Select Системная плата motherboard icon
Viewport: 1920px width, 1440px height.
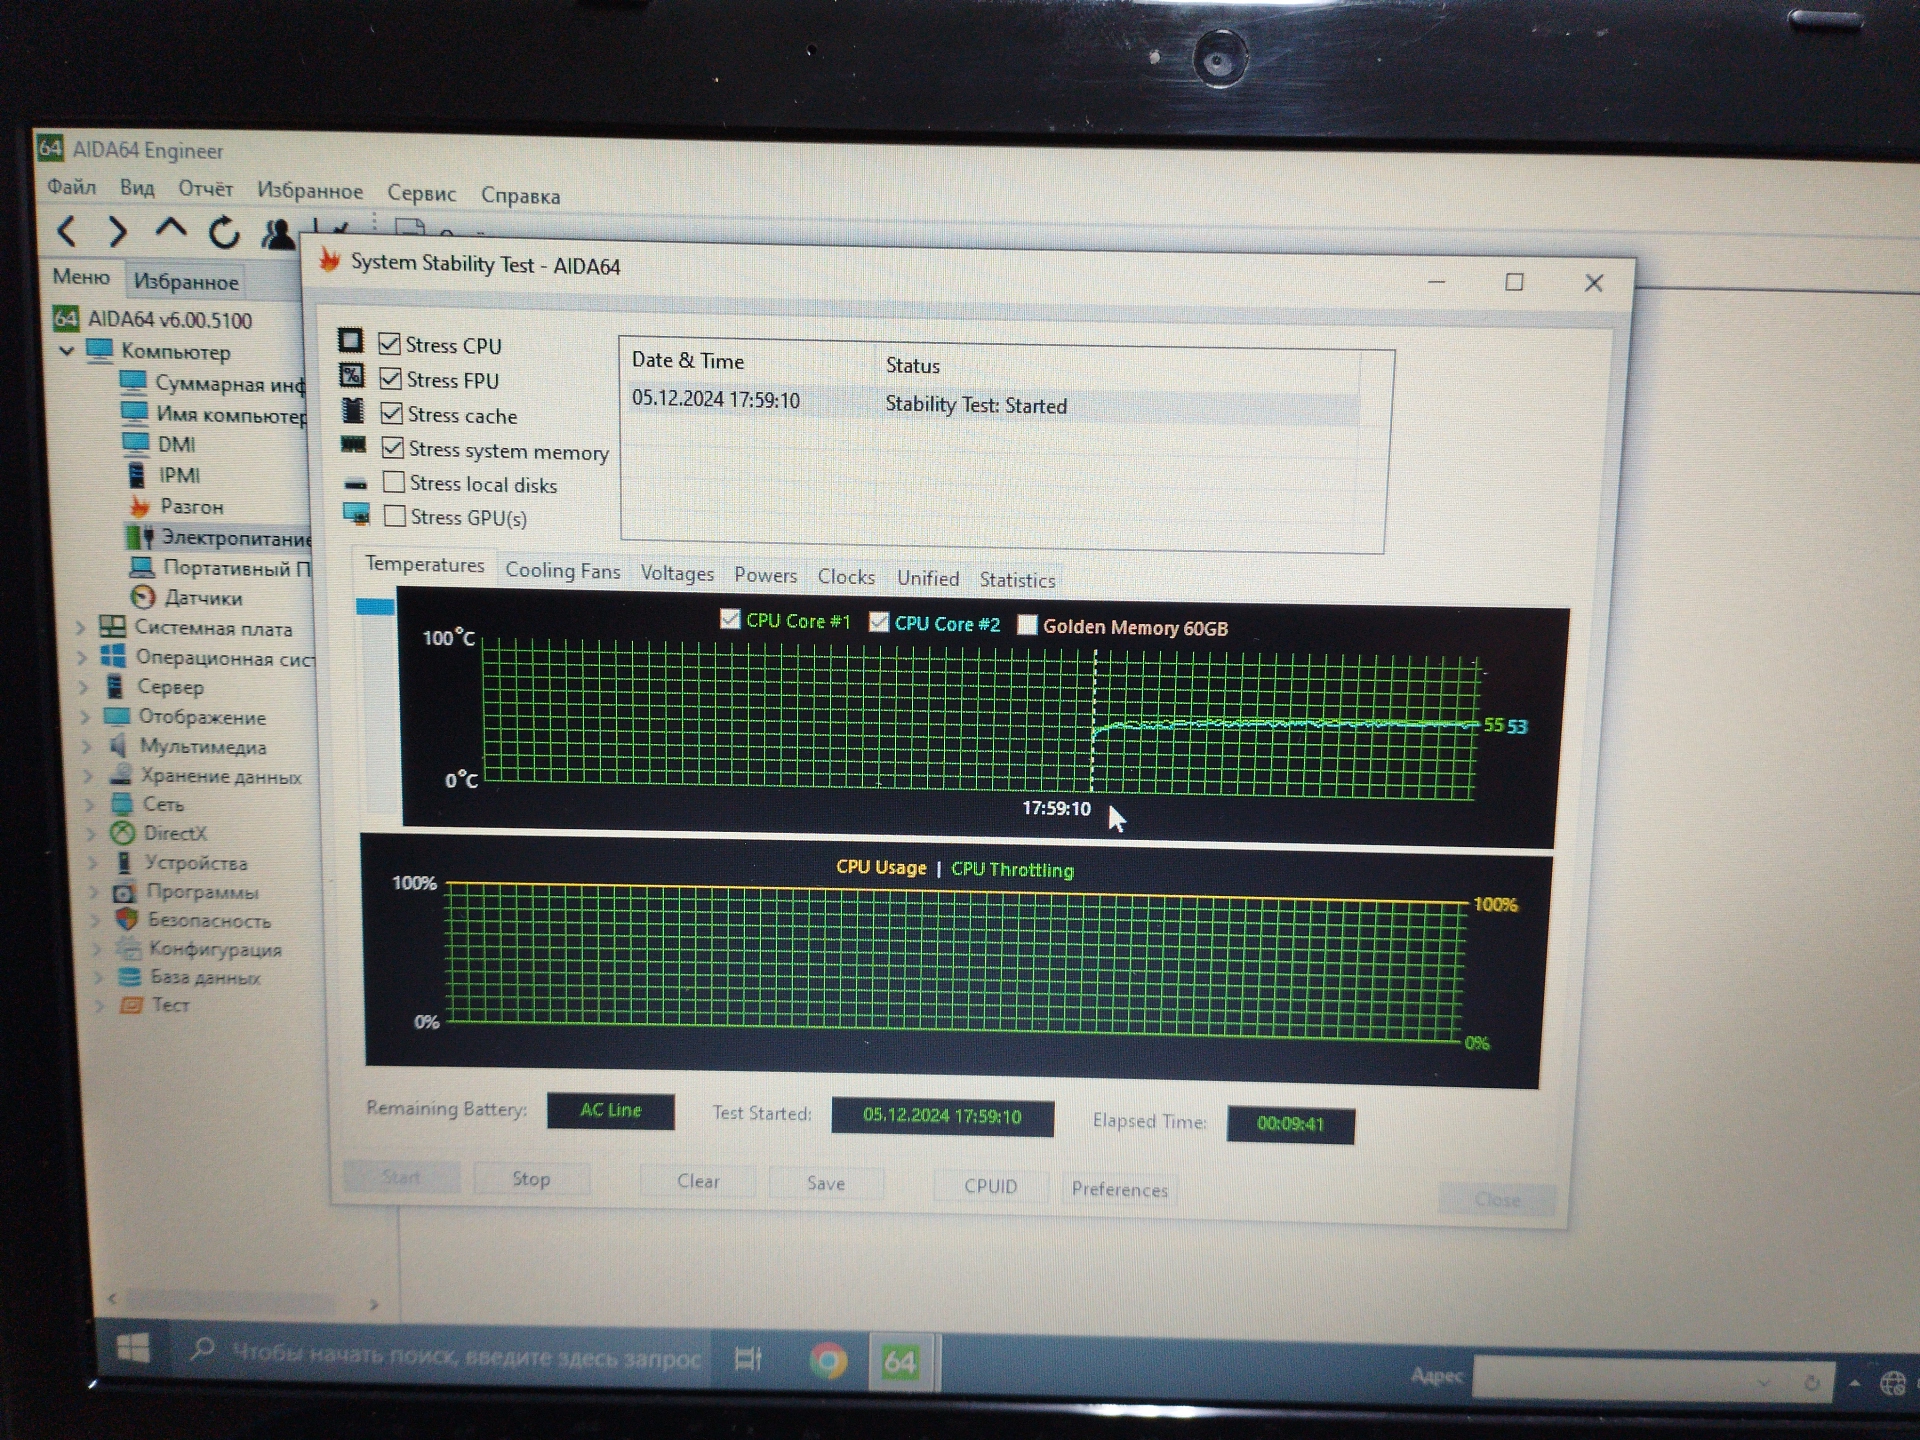[x=112, y=627]
